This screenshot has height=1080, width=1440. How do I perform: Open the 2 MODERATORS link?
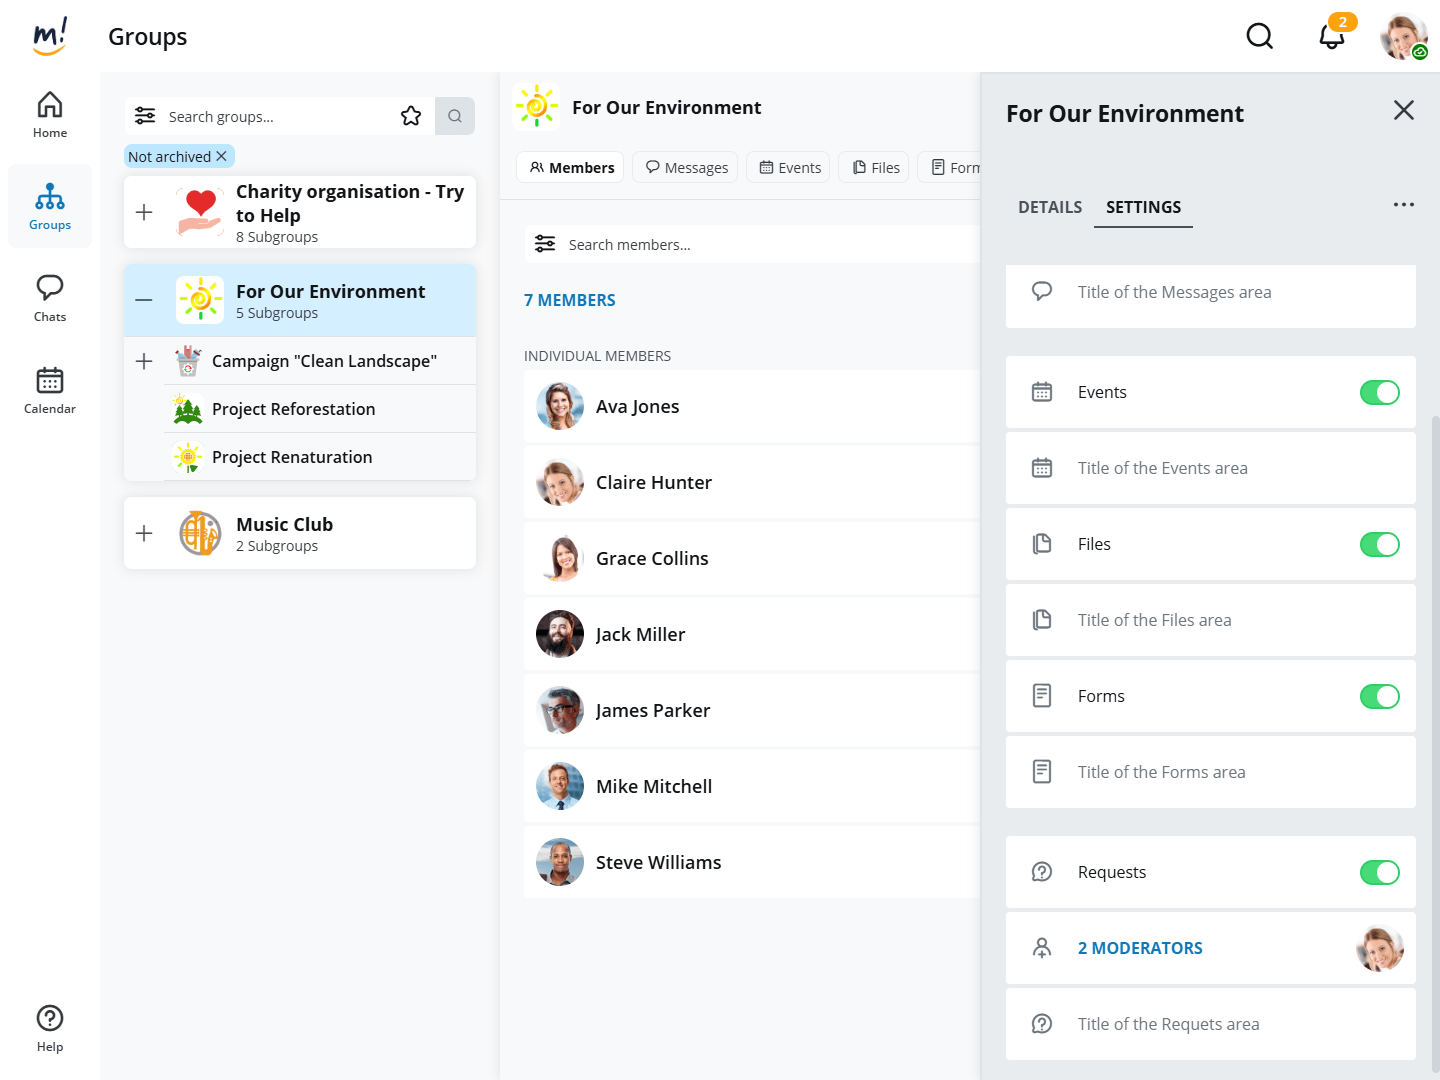click(x=1140, y=948)
